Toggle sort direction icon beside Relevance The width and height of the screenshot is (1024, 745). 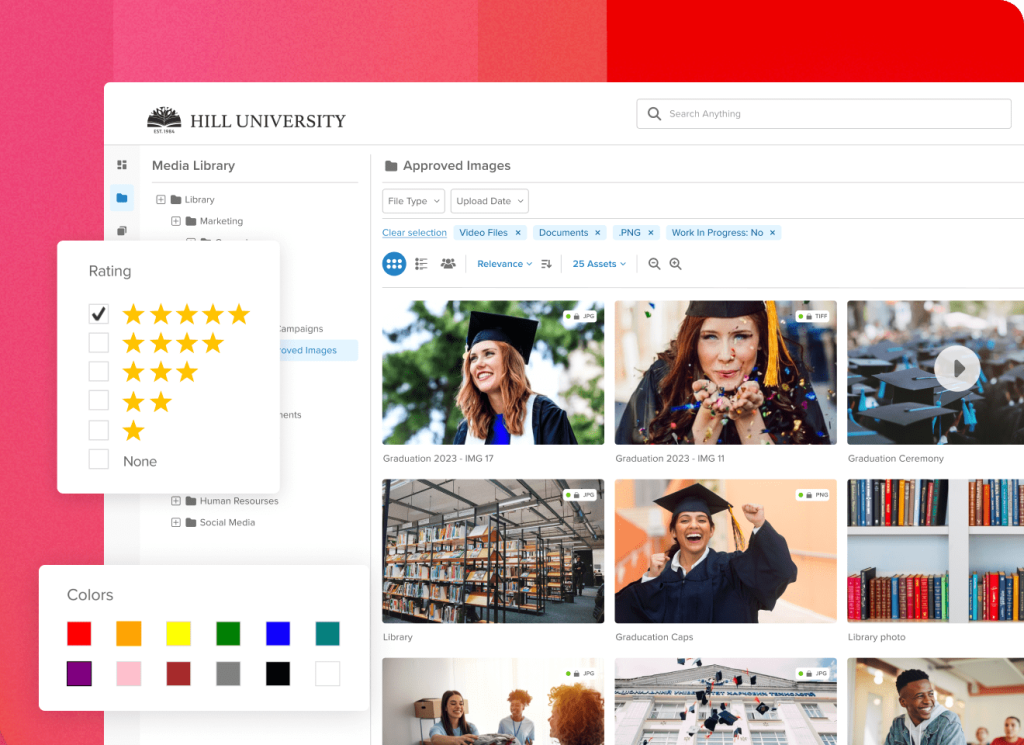[546, 264]
